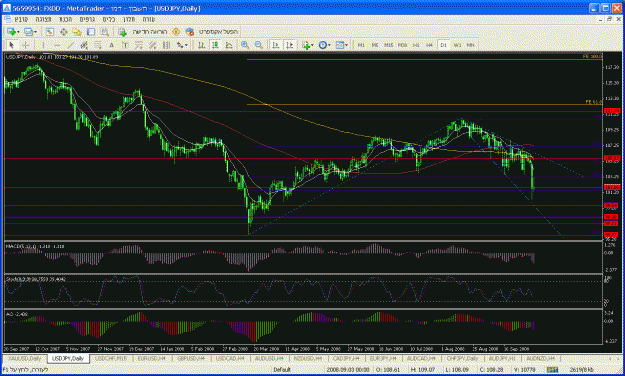Viewport: 625px width, 376px height.
Task: Select the W1 timeframe
Action: 457,45
